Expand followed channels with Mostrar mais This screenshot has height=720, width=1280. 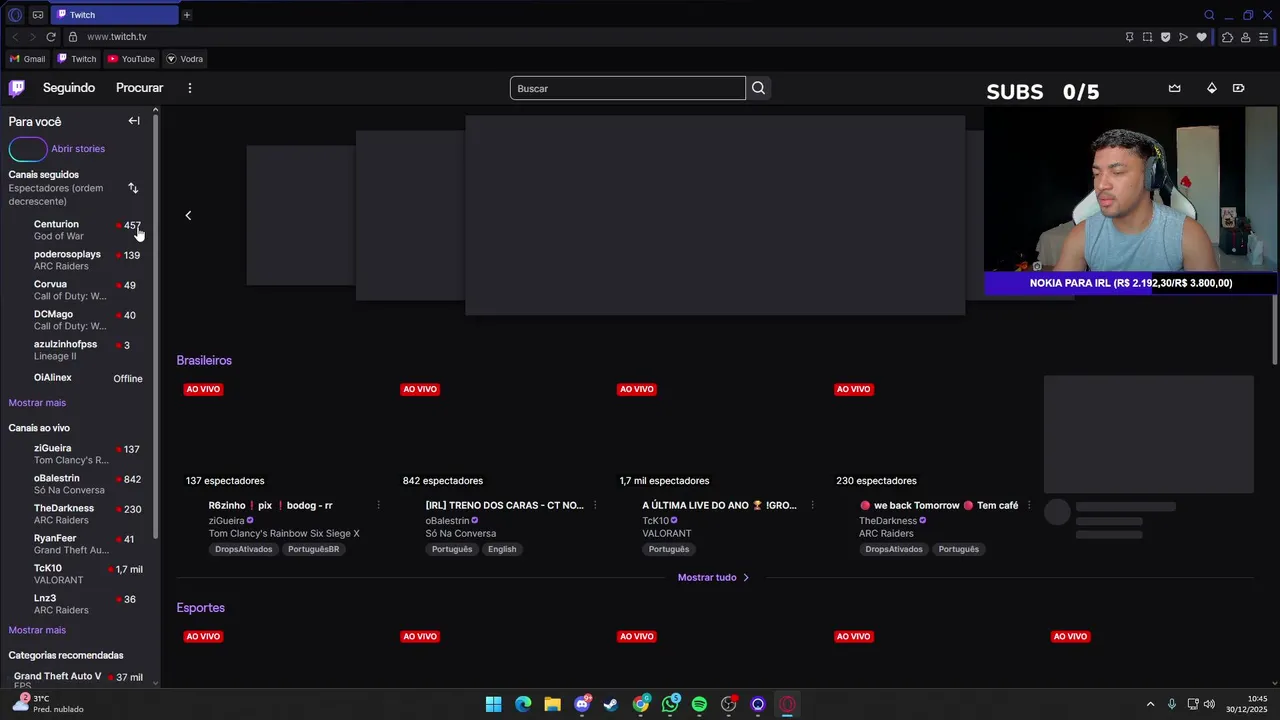click(x=37, y=403)
